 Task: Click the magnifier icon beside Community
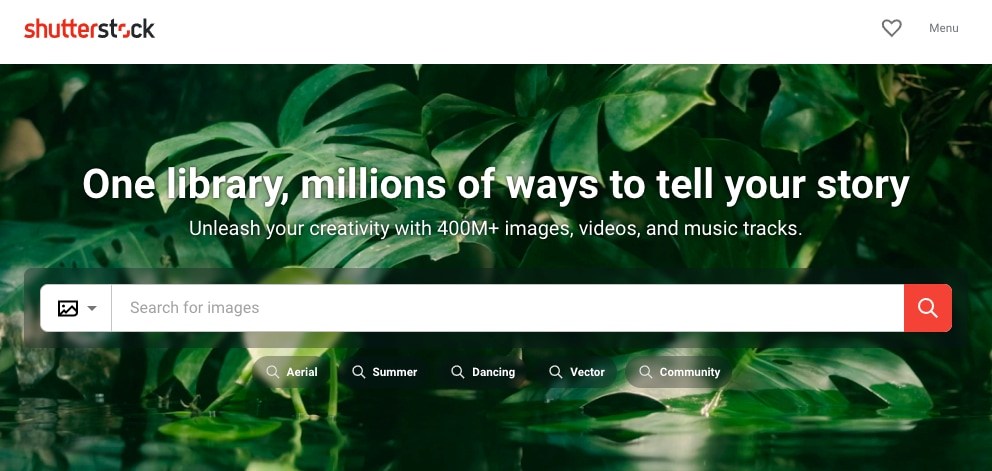(x=646, y=372)
